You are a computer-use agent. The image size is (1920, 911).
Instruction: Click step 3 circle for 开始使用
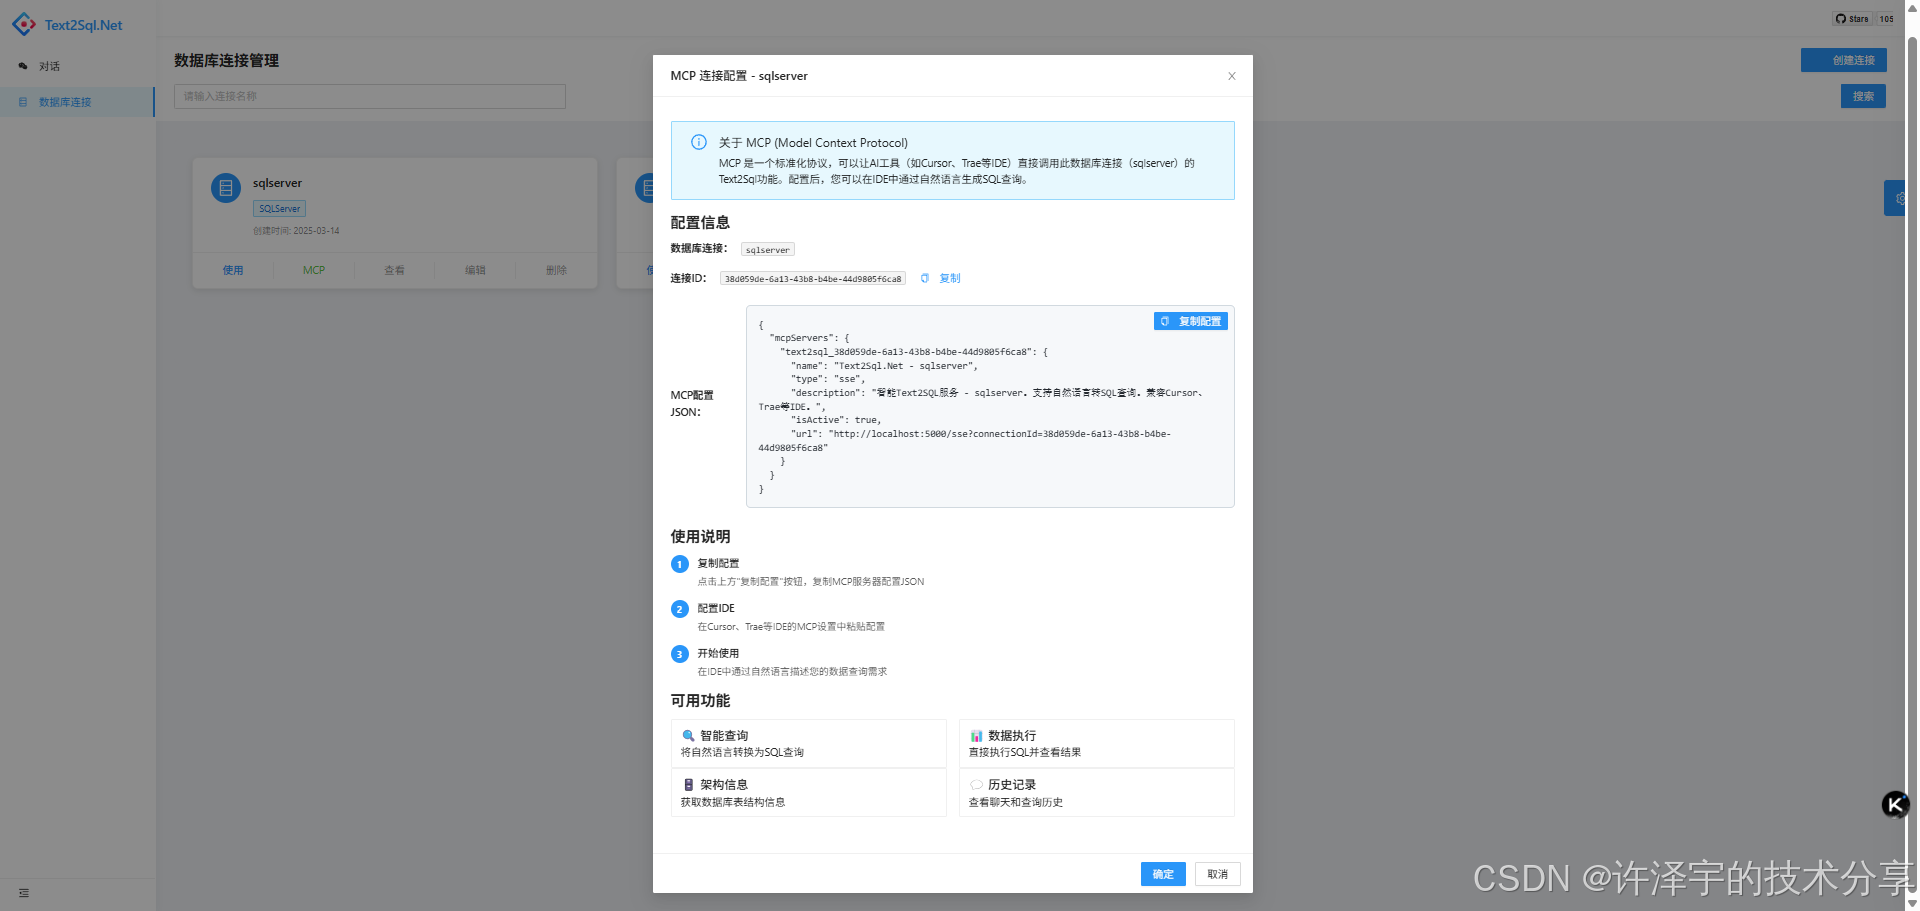tap(680, 654)
